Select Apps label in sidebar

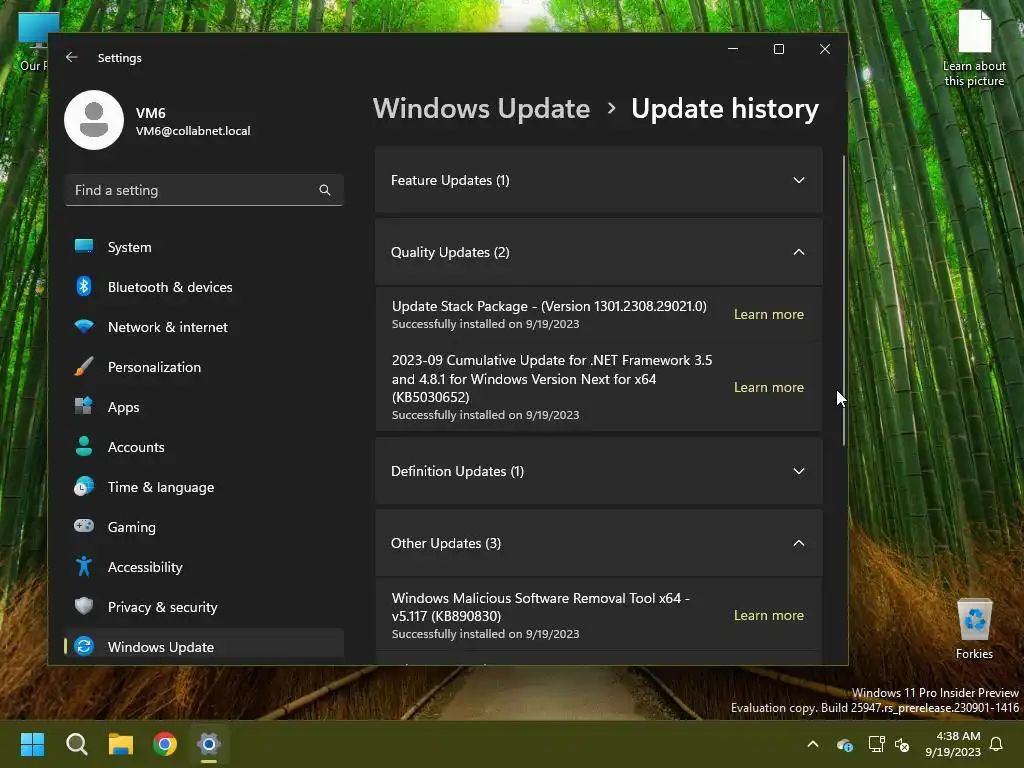point(123,407)
